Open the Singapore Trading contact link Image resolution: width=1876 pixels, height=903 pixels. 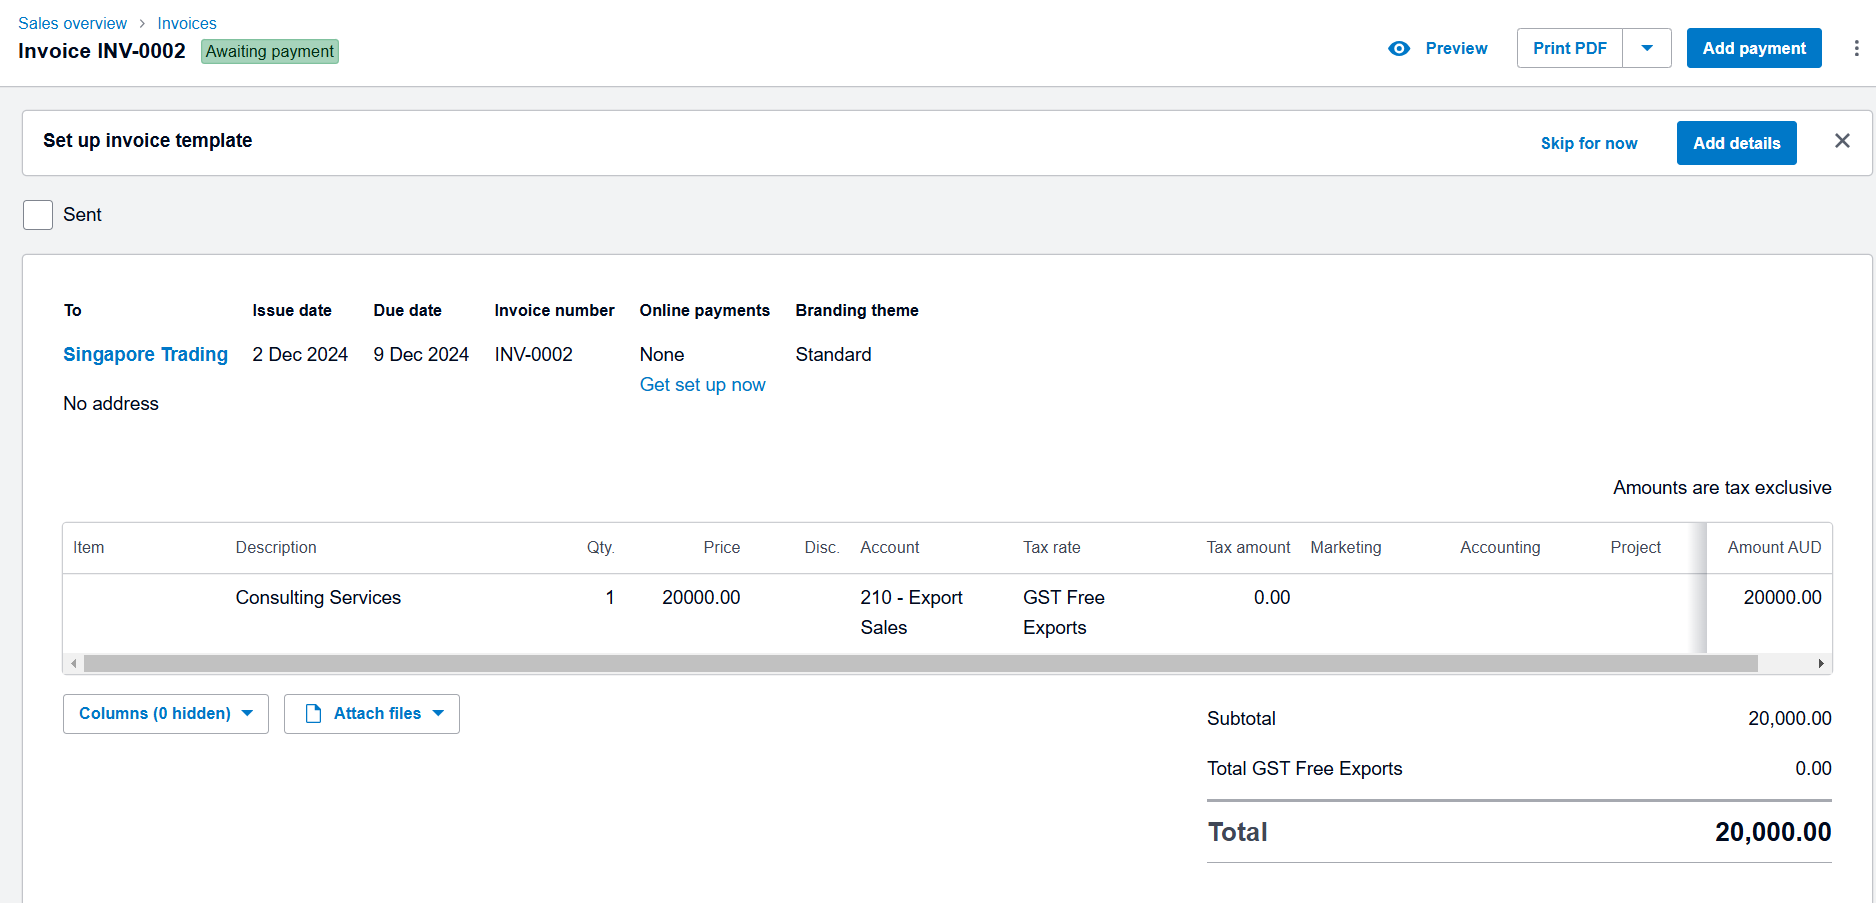coord(146,354)
